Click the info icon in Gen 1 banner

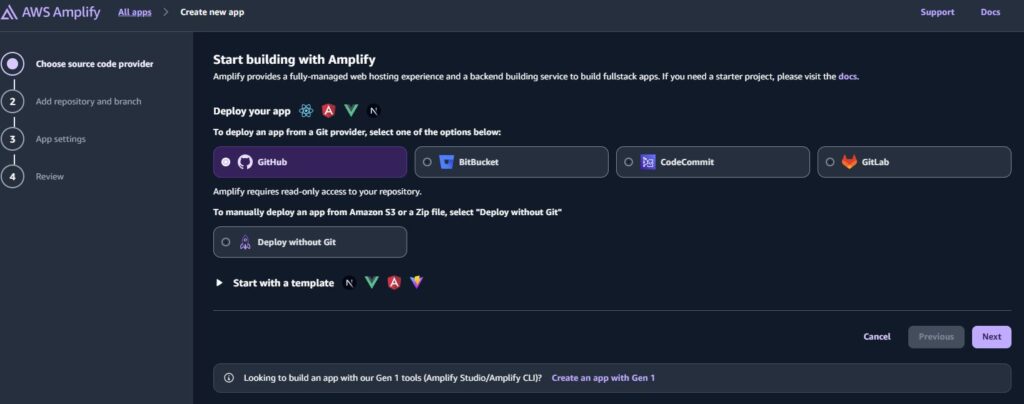(x=229, y=378)
